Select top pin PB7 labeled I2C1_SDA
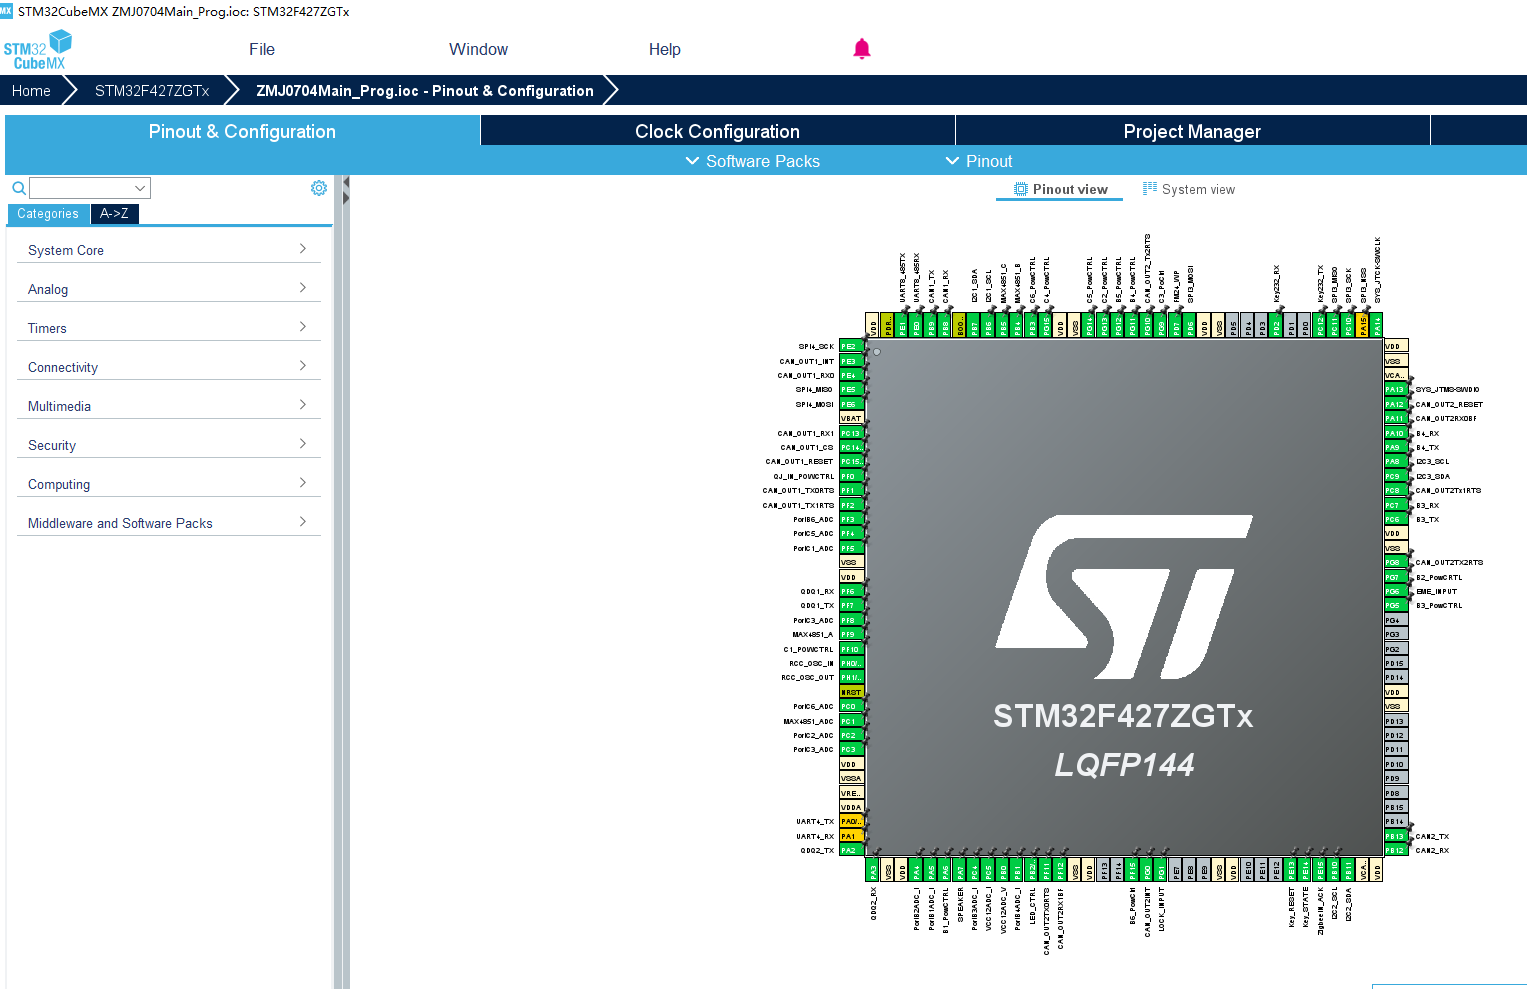Viewport: 1527px width, 989px height. (x=975, y=326)
